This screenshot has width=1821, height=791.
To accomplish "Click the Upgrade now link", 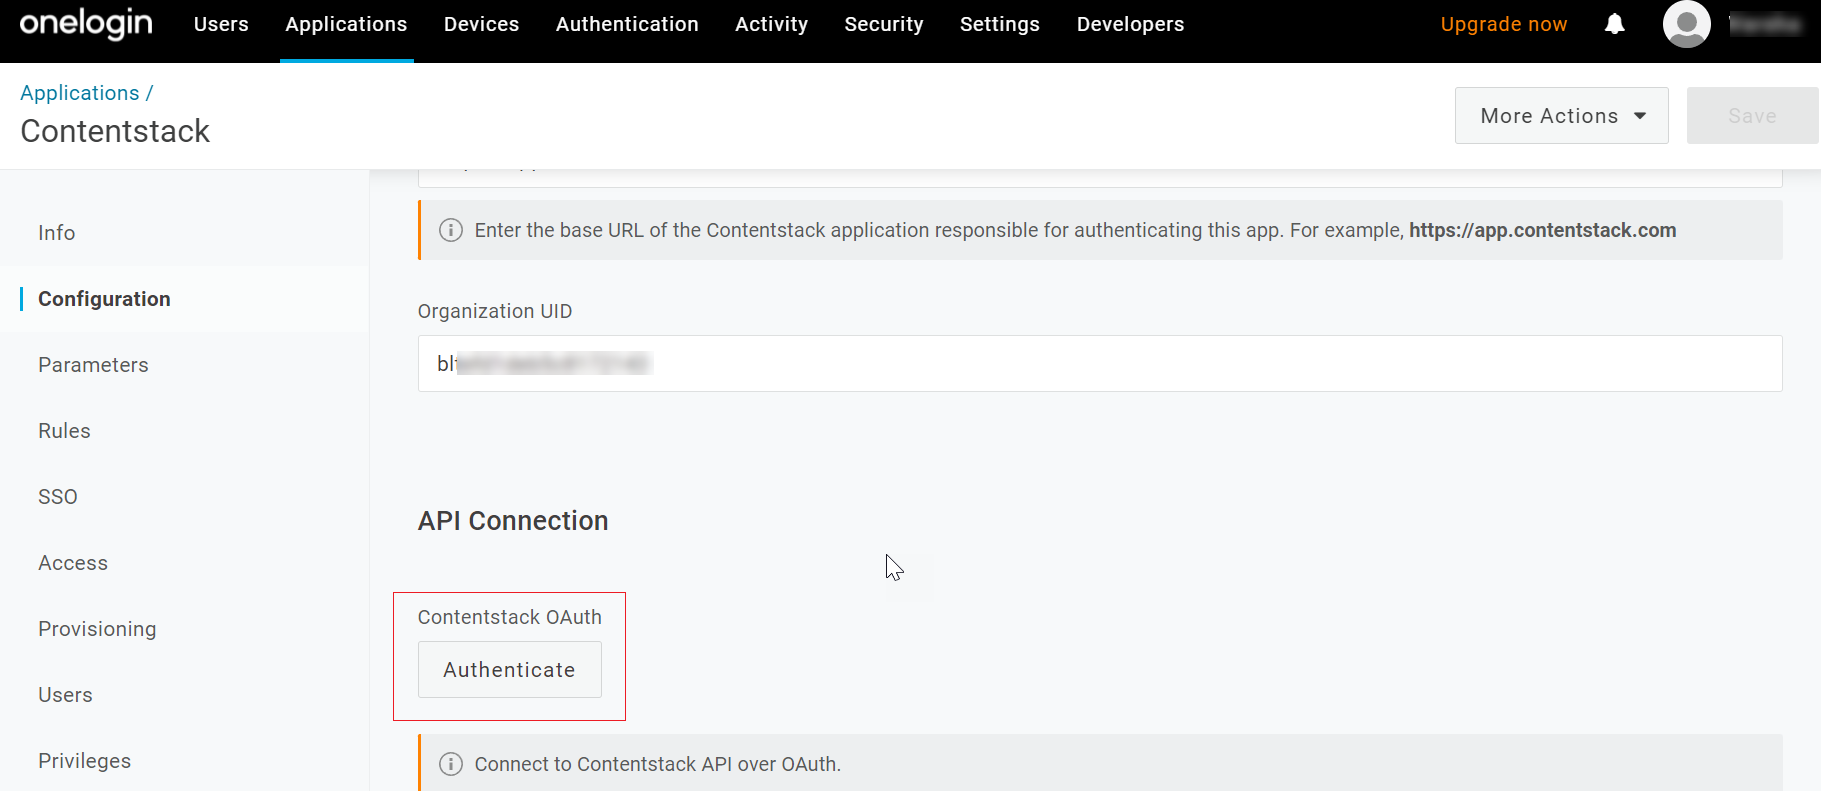I will [1504, 24].
